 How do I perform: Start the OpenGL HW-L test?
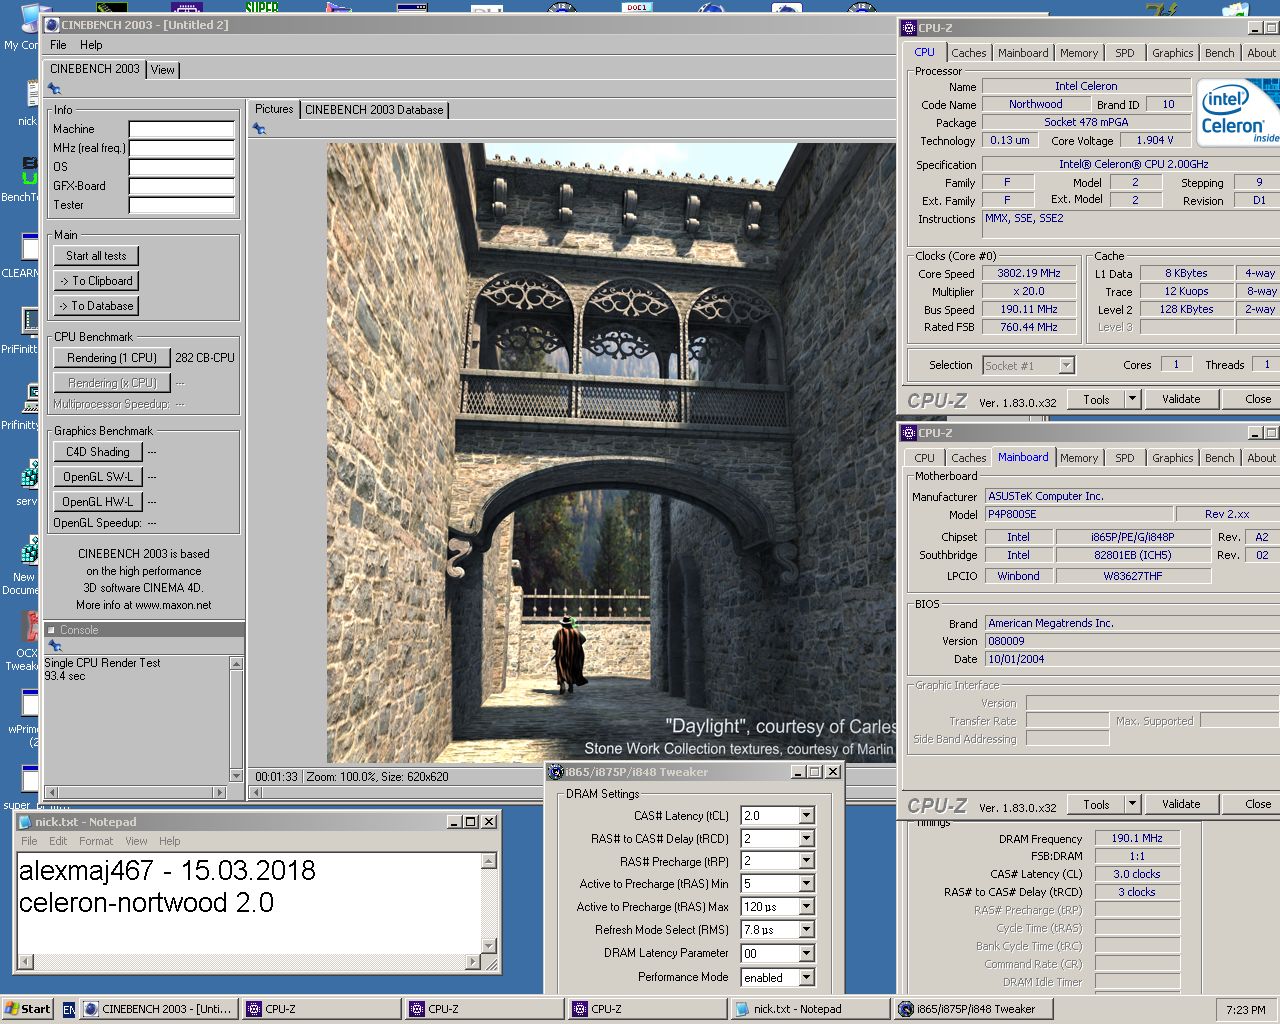(x=98, y=502)
